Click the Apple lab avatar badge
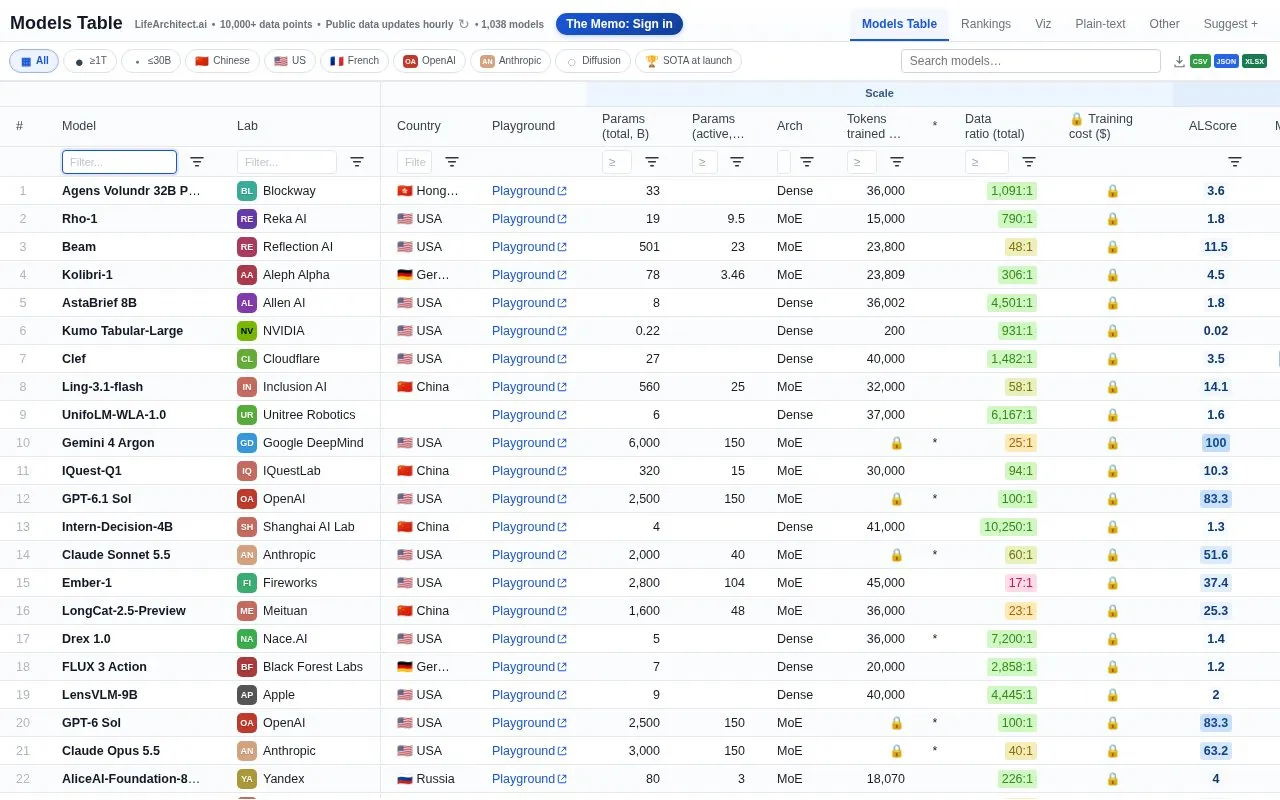1280x800 pixels. pyautogui.click(x=247, y=695)
